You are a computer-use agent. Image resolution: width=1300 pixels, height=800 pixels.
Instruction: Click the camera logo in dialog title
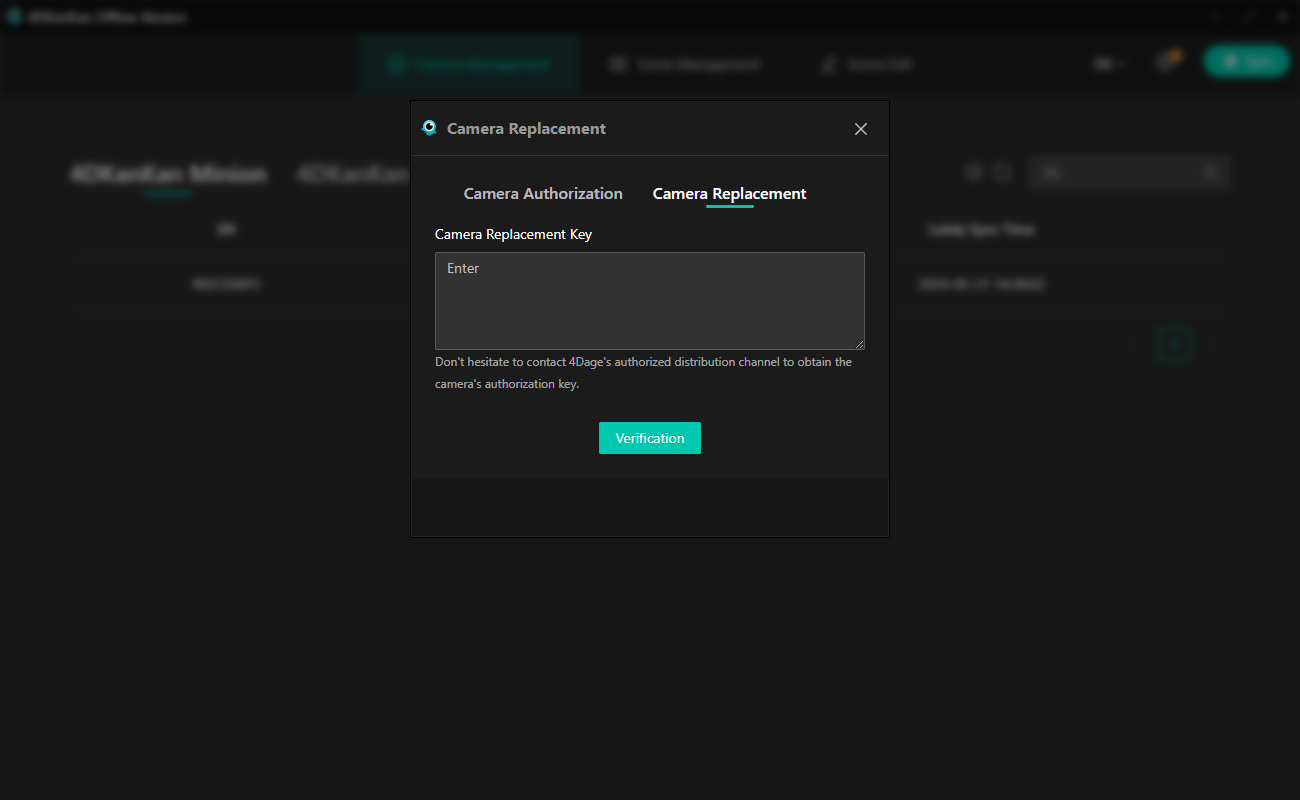(430, 128)
